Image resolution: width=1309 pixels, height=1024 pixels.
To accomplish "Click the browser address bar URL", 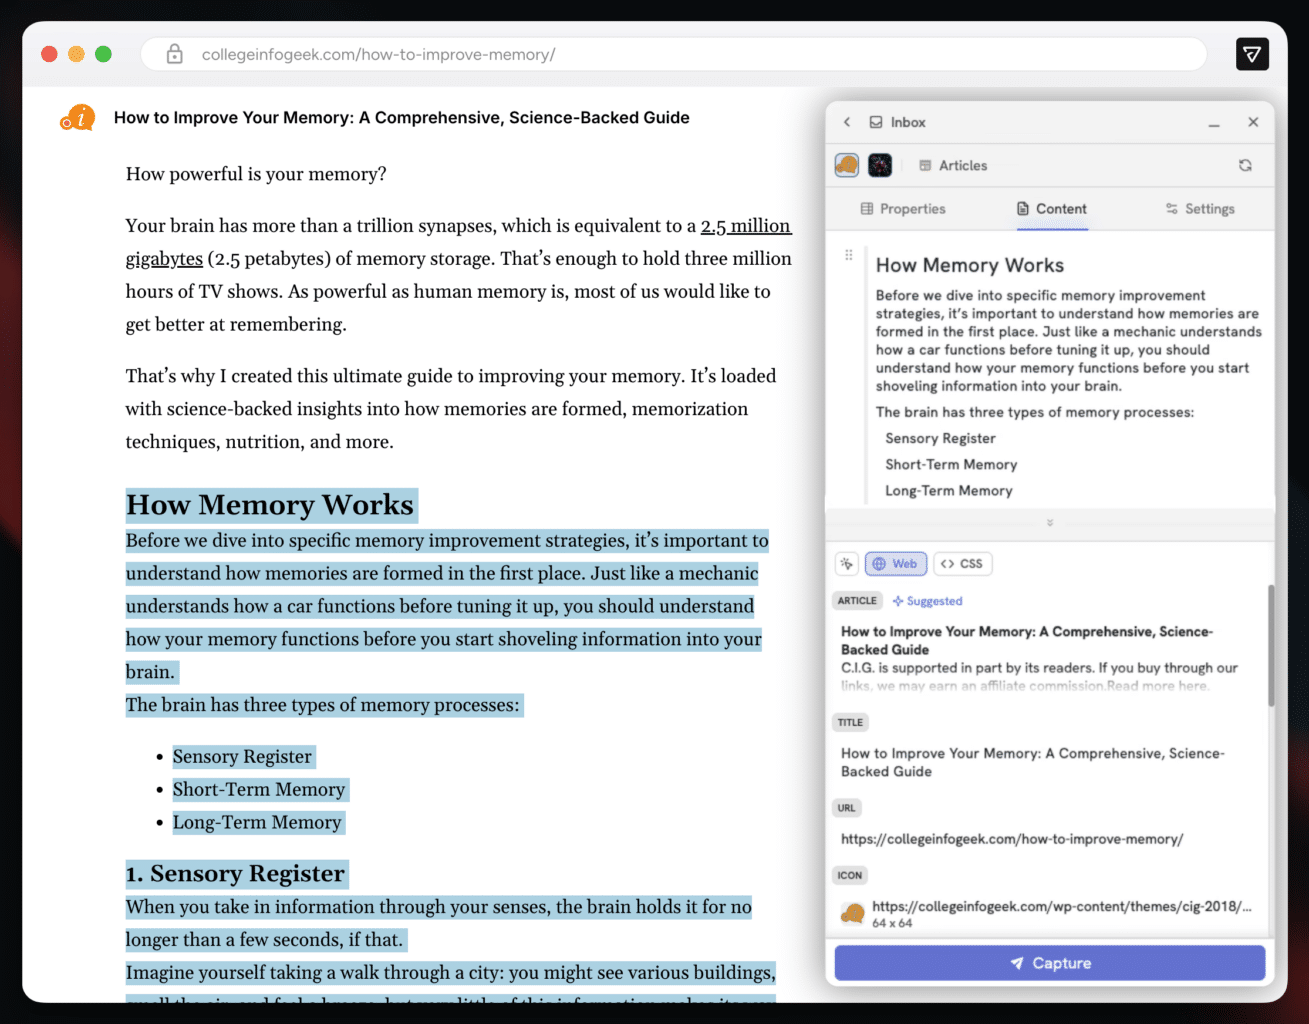I will (x=378, y=54).
